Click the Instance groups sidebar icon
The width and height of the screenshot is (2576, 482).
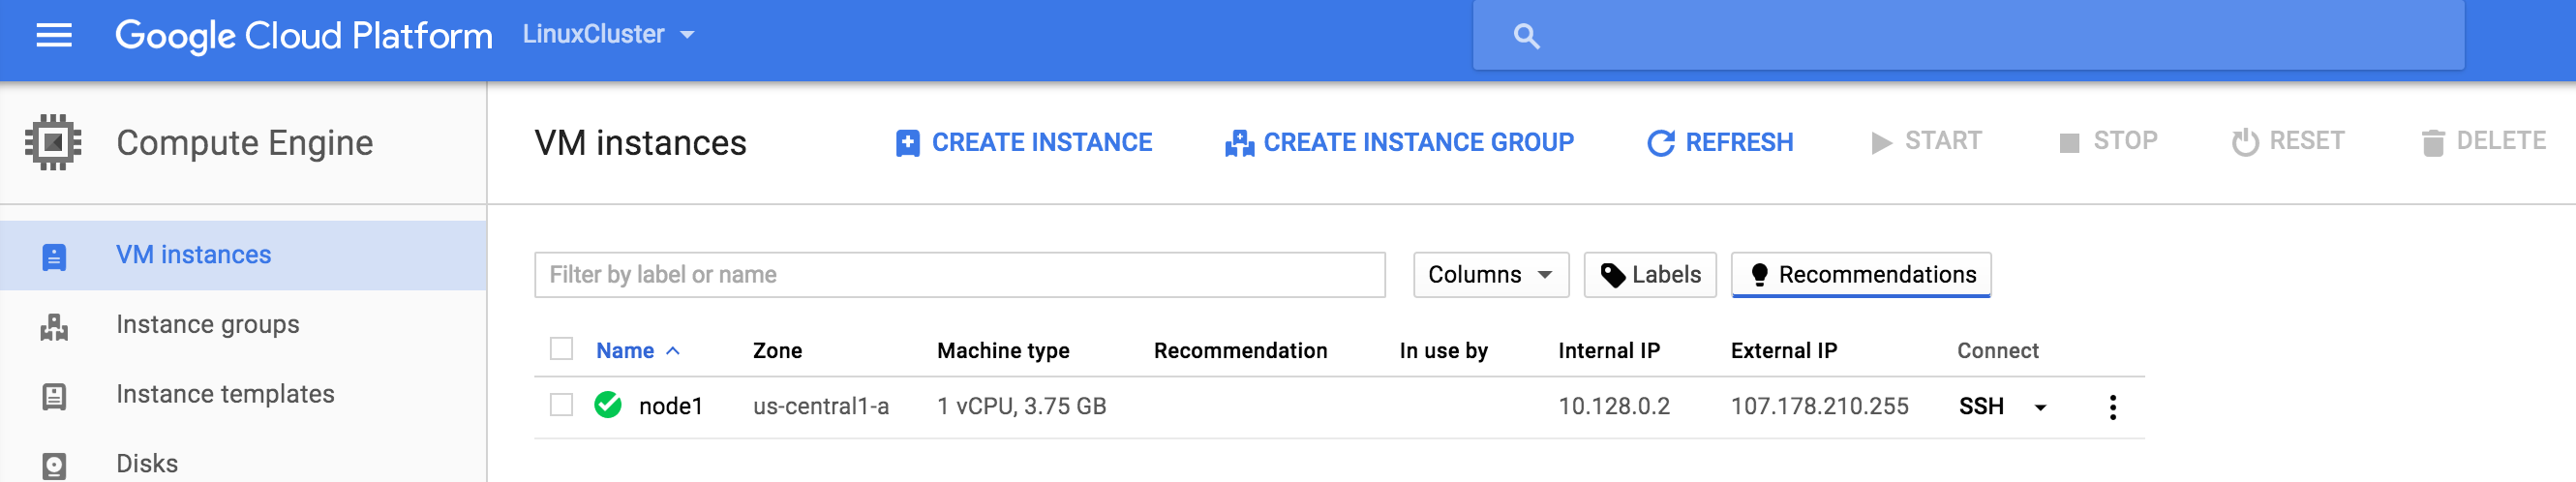pyautogui.click(x=54, y=327)
